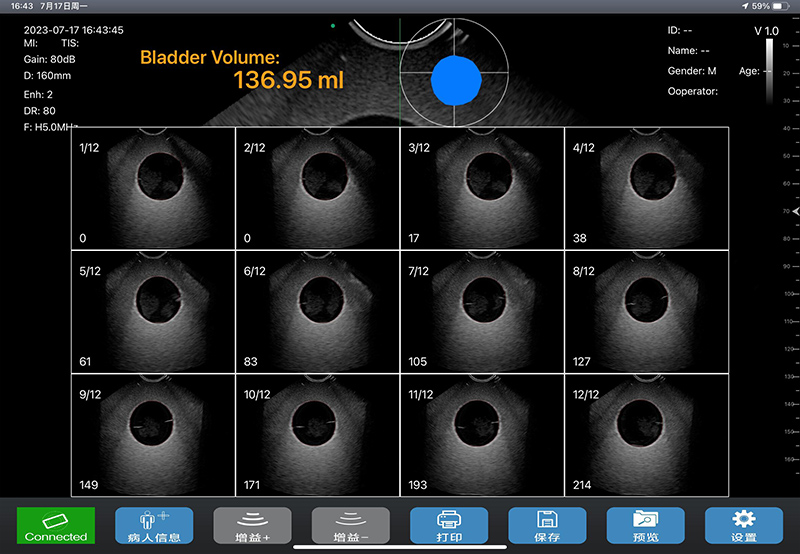This screenshot has width=800, height=554.
Task: Increase gain with 增益+ button
Action: click(252, 526)
